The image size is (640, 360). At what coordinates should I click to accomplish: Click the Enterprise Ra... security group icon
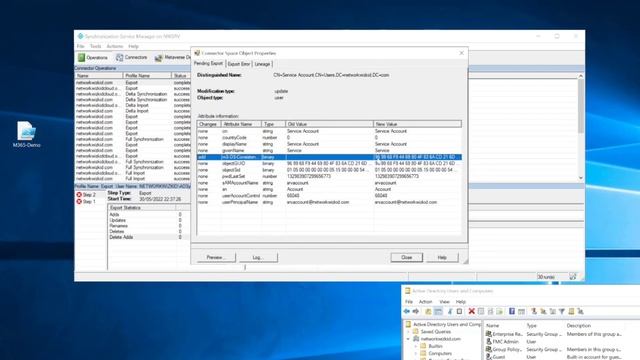[x=489, y=334]
